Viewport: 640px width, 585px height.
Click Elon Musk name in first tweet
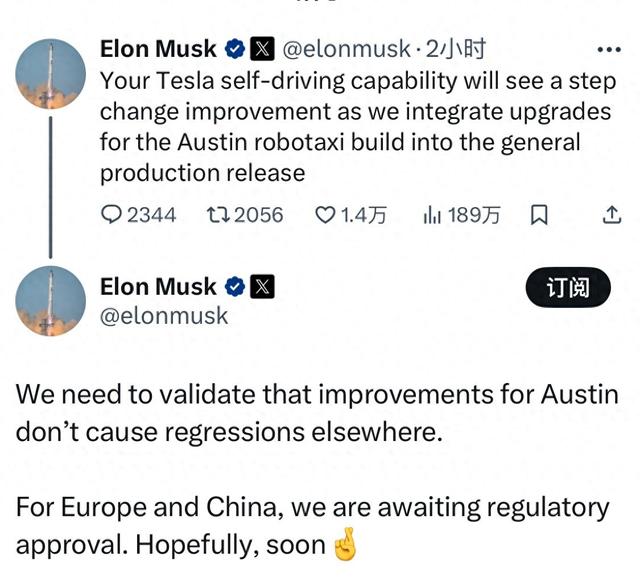158,49
